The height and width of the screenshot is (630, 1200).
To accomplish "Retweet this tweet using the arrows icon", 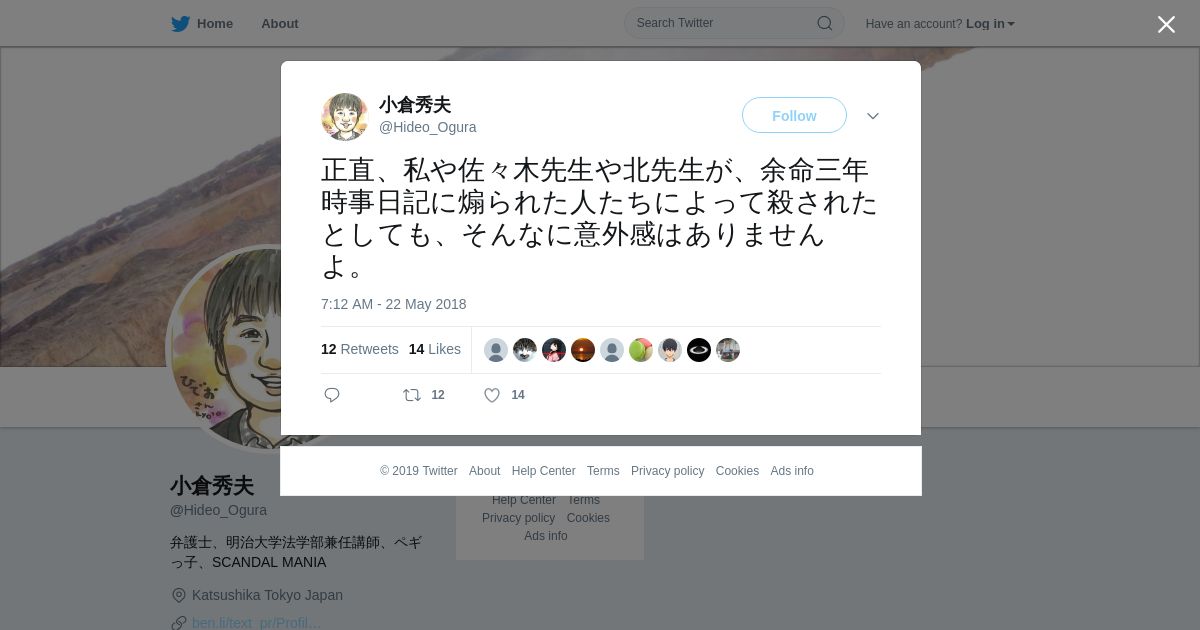I will [x=412, y=395].
